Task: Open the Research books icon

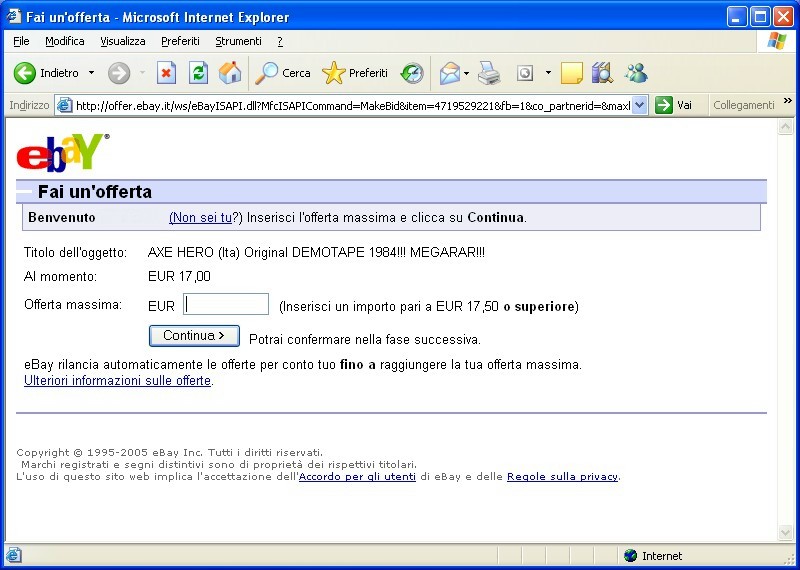Action: click(x=603, y=73)
